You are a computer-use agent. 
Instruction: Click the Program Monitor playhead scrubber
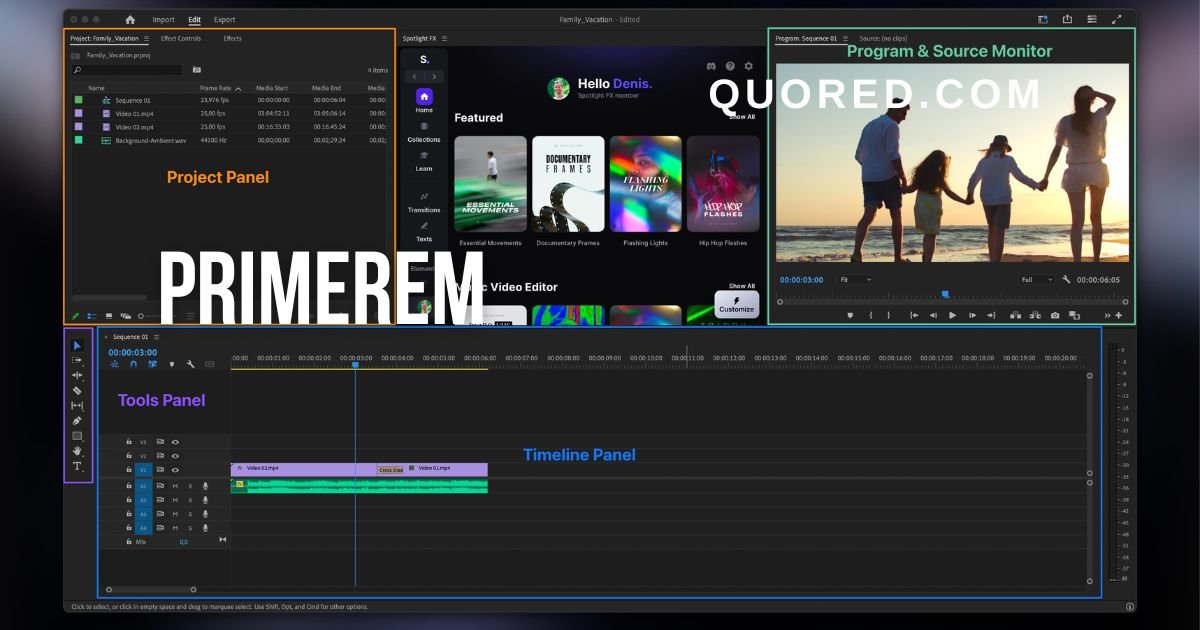[x=945, y=294]
